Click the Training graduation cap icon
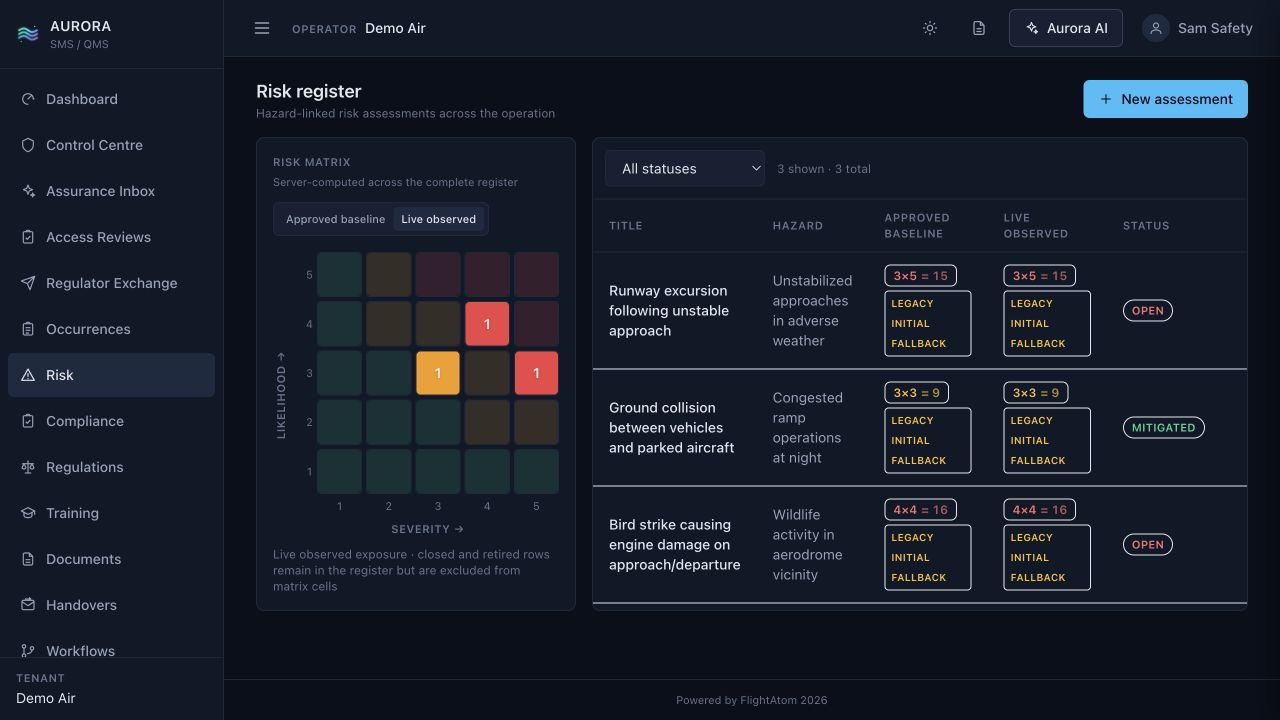1280x720 pixels. point(28,513)
